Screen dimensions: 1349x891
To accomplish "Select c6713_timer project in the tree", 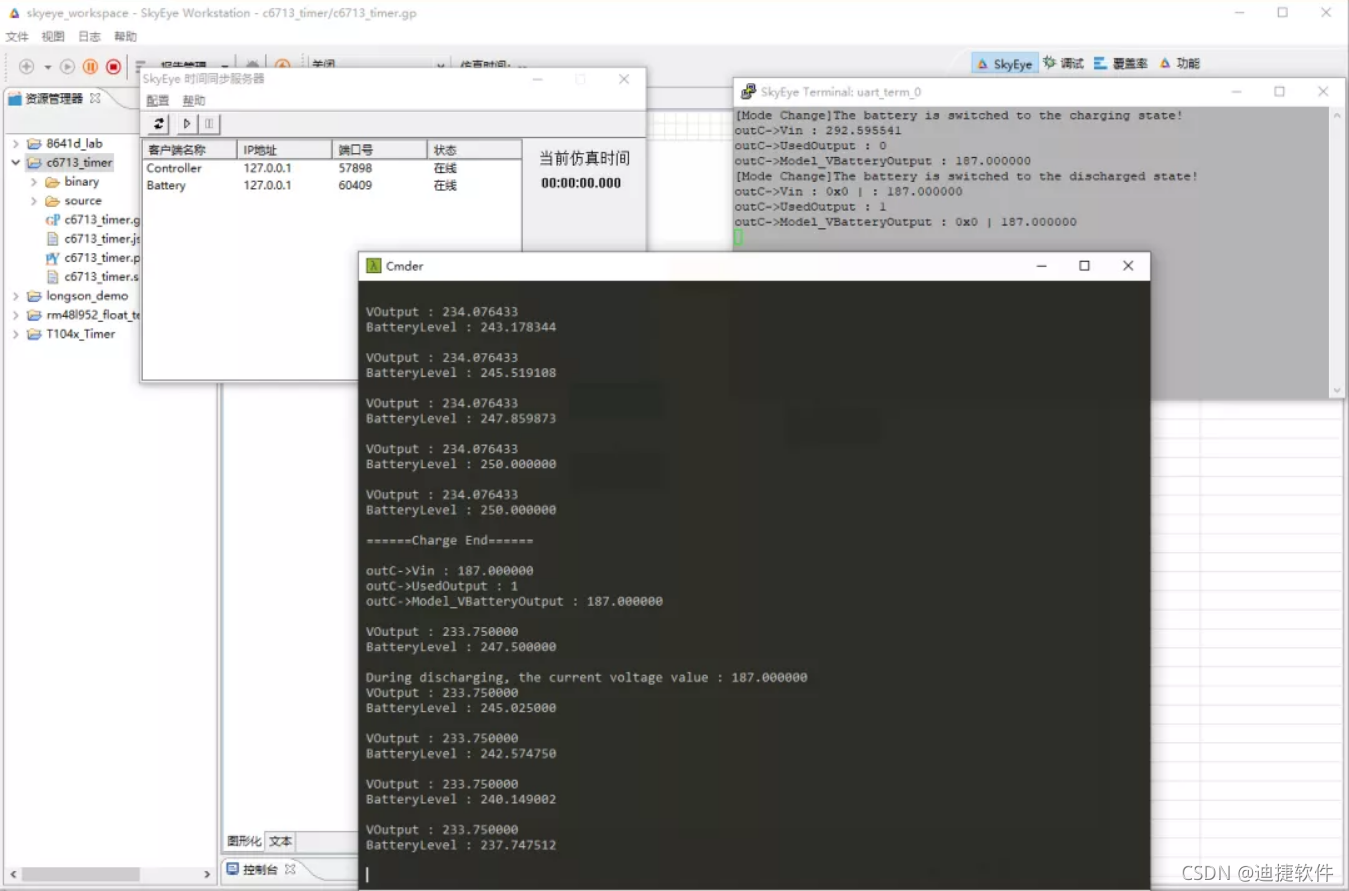I will click(70, 163).
